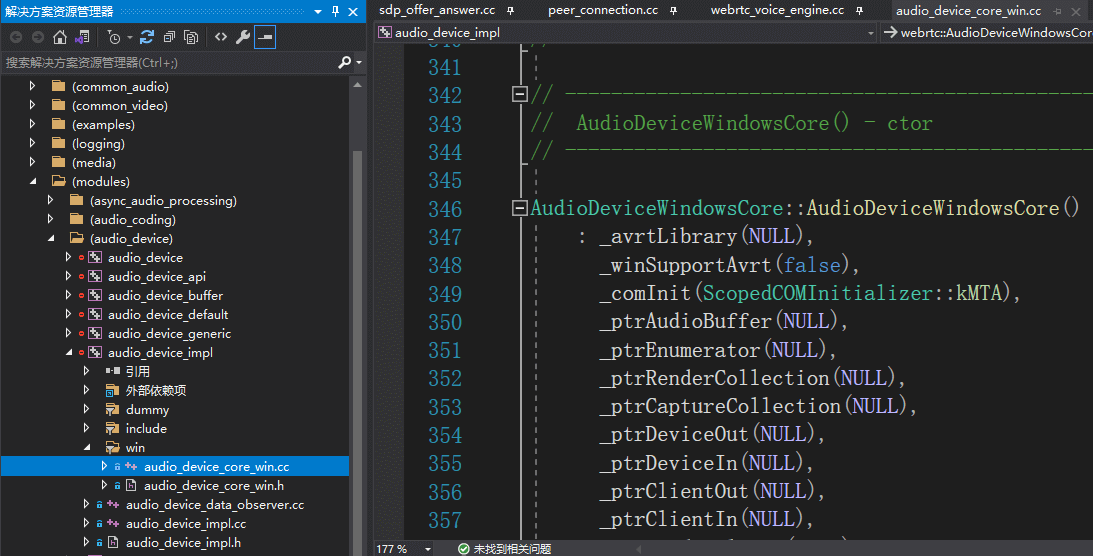
Task: Click the show all files icon
Action: pyautogui.click(x=191, y=37)
